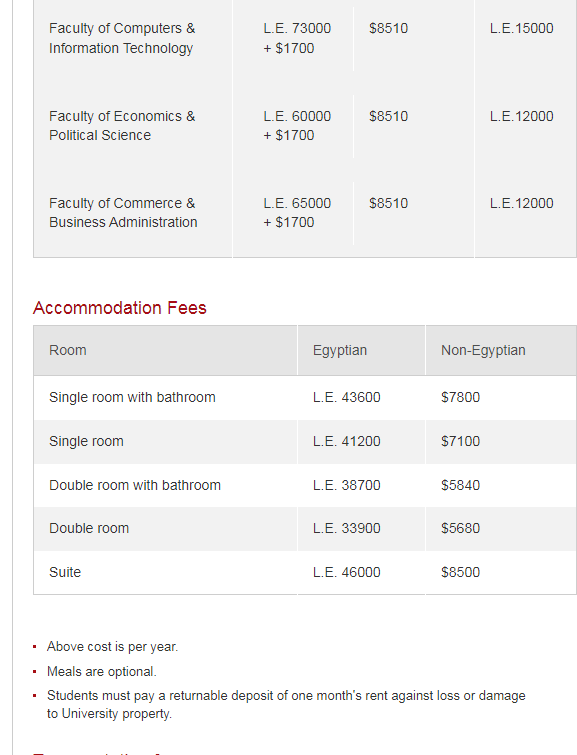Click the Suite row label
Screen dimensions: 577x755
tap(65, 572)
